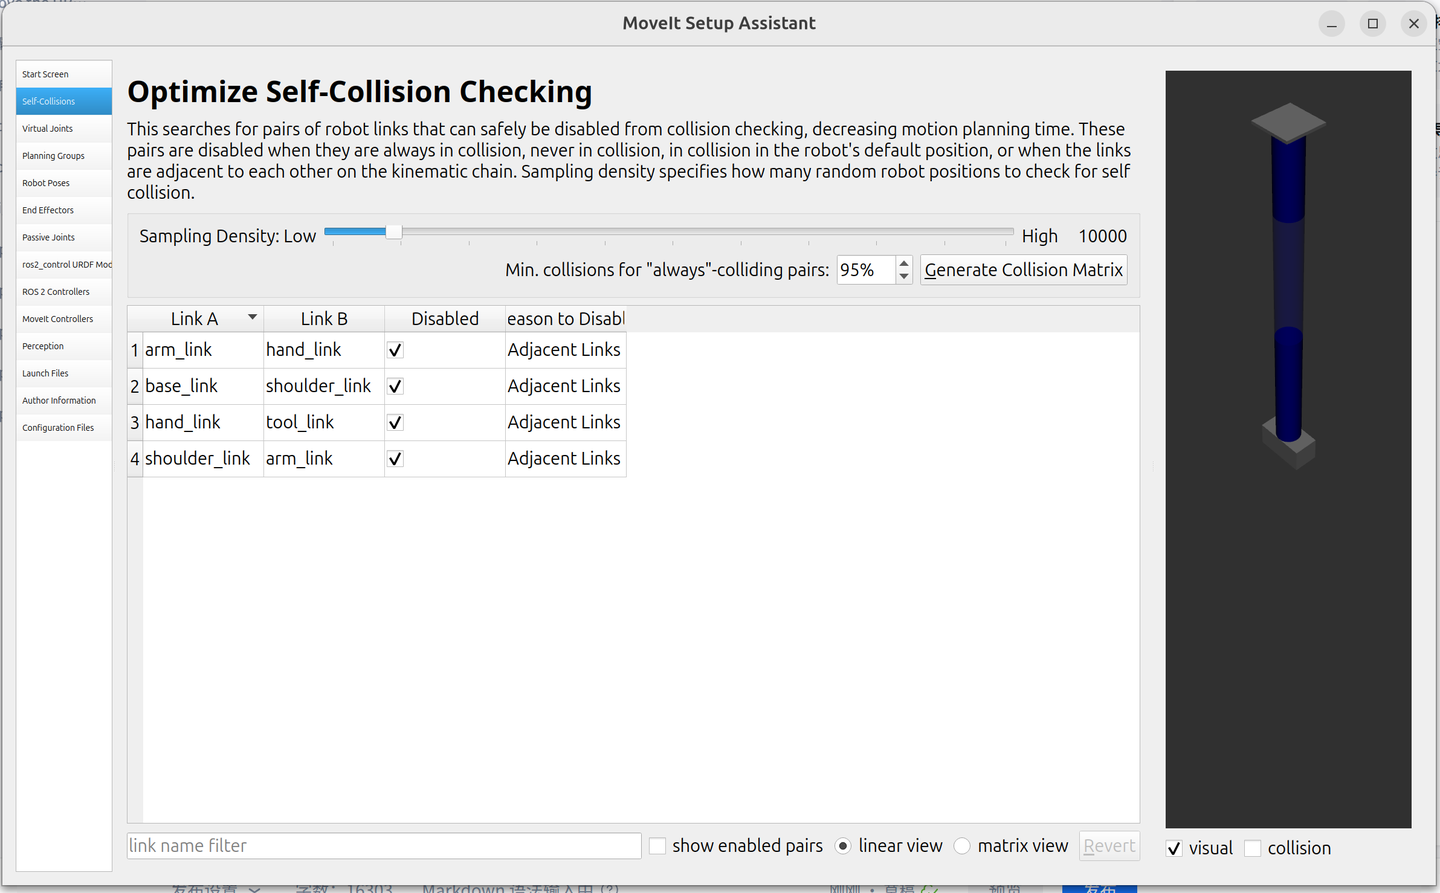This screenshot has width=1440, height=893.
Task: Increase min collisions percentage with up arrow
Action: [904, 264]
